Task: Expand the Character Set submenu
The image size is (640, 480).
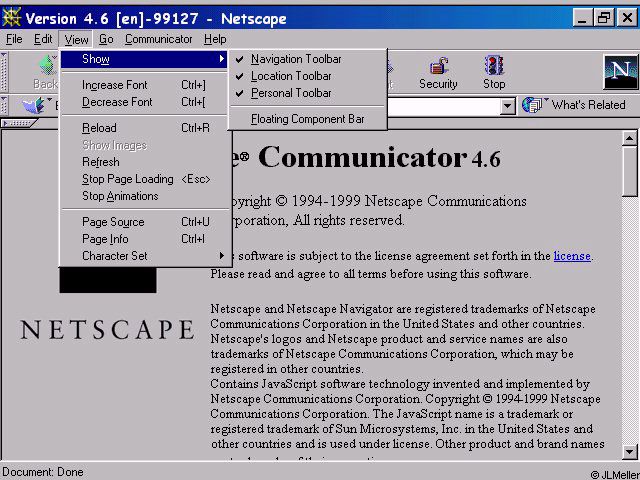Action: pos(144,256)
